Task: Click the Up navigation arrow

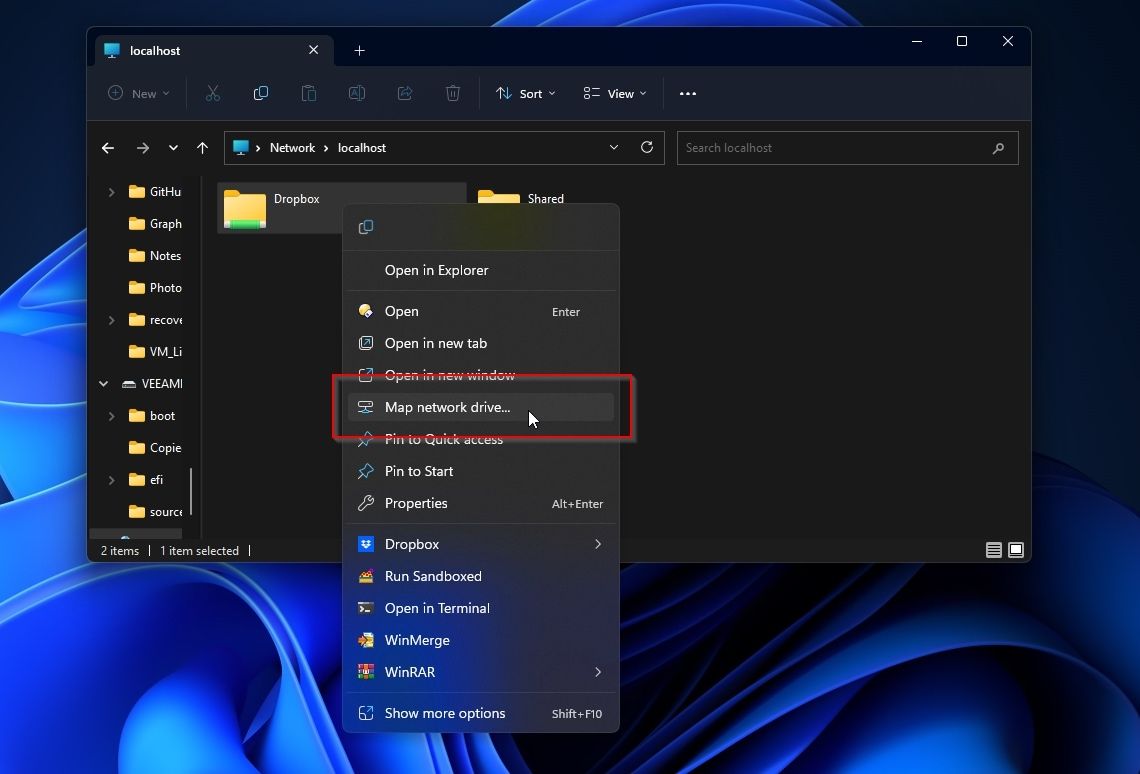Action: pyautogui.click(x=202, y=147)
